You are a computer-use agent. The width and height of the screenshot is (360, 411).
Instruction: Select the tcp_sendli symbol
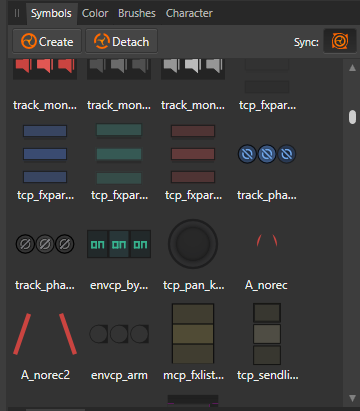(x=267, y=334)
